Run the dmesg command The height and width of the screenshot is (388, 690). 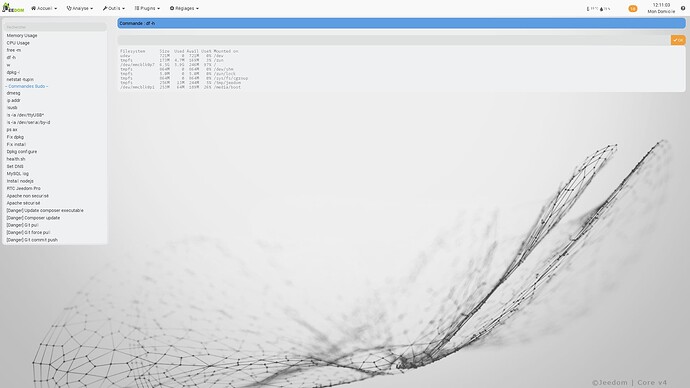click(13, 93)
